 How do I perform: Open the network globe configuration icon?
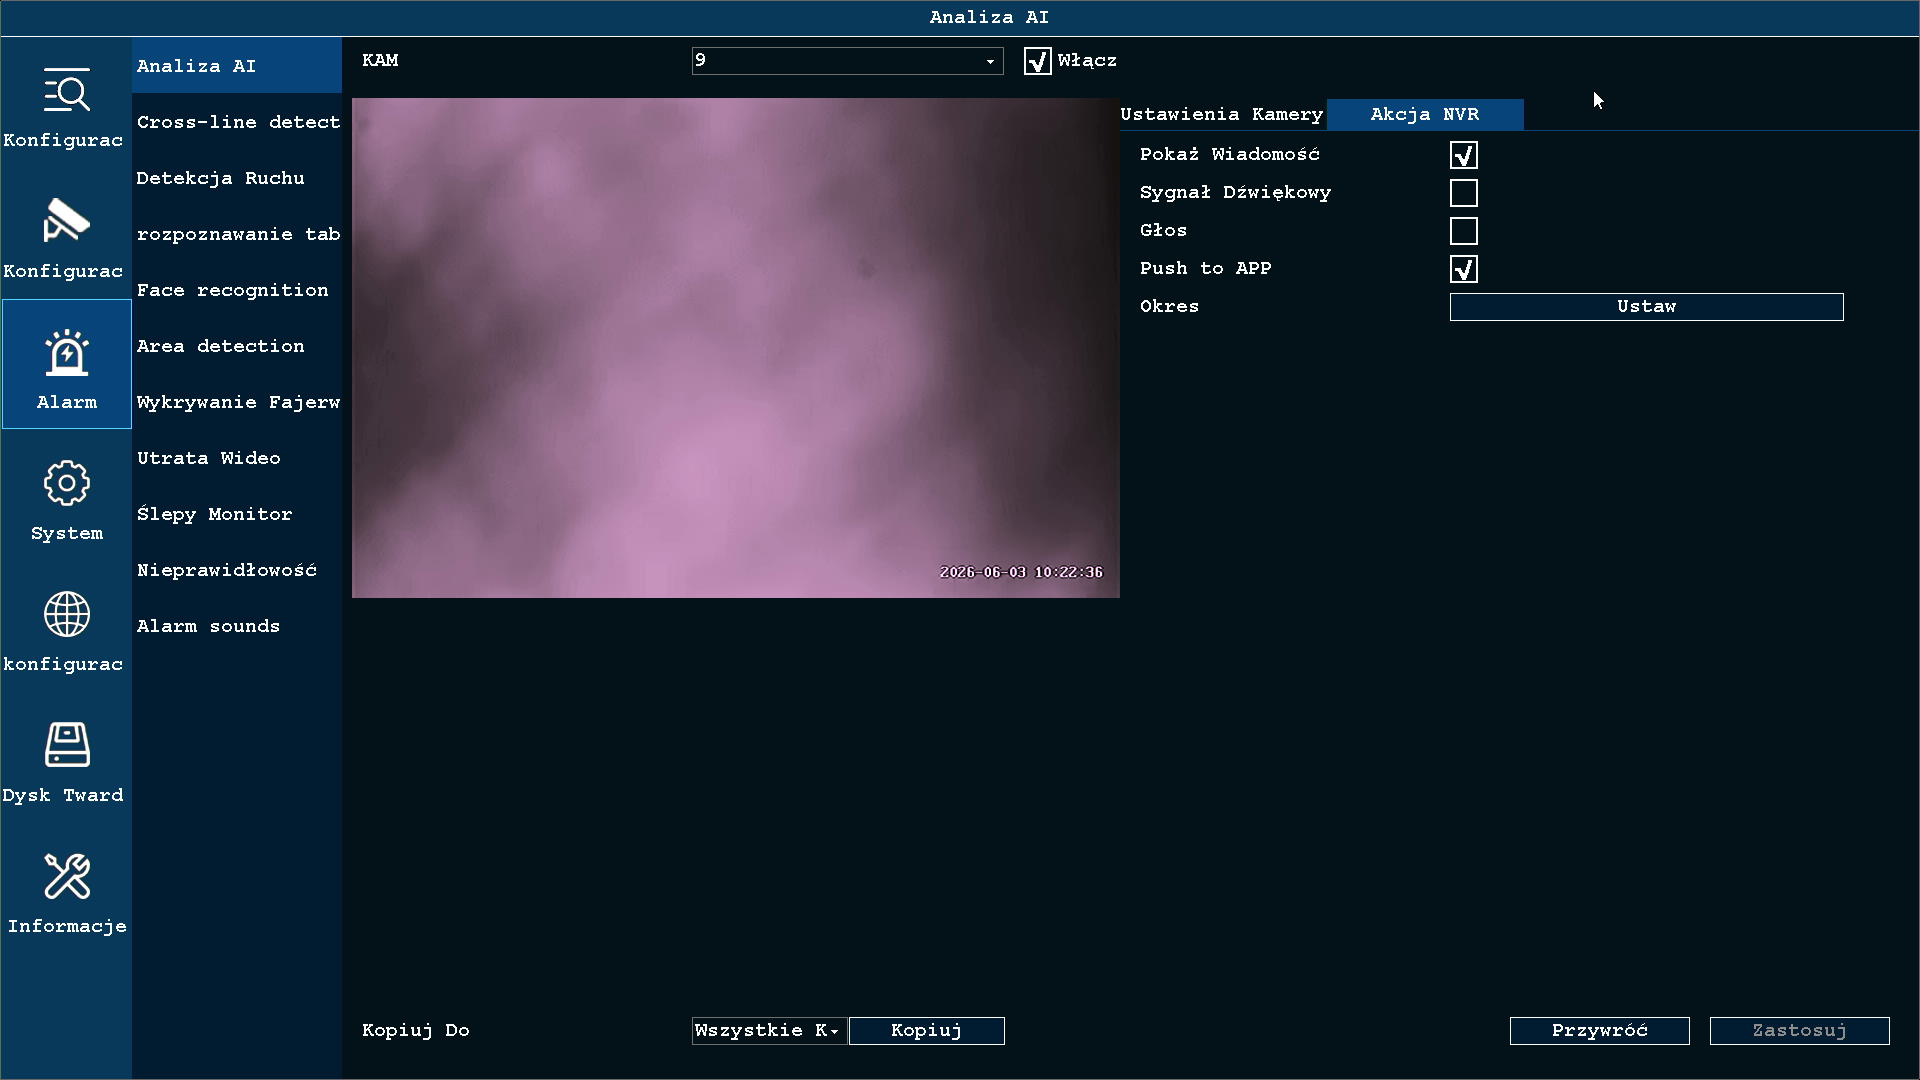[x=66, y=614]
